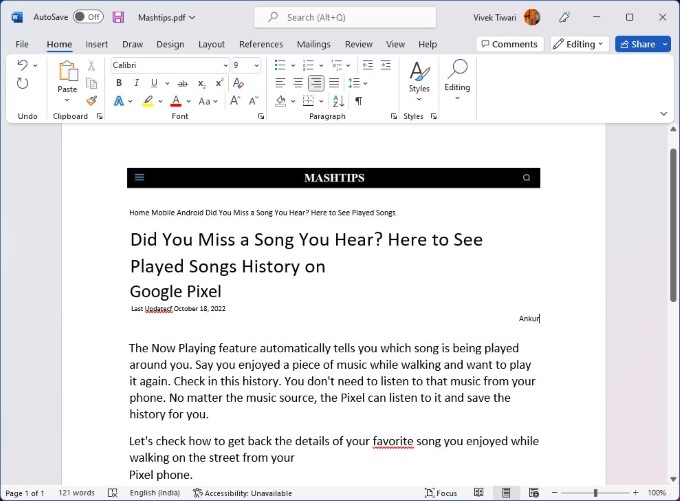The height and width of the screenshot is (501, 680).
Task: Click the Paste clipboard icon
Action: [68, 71]
